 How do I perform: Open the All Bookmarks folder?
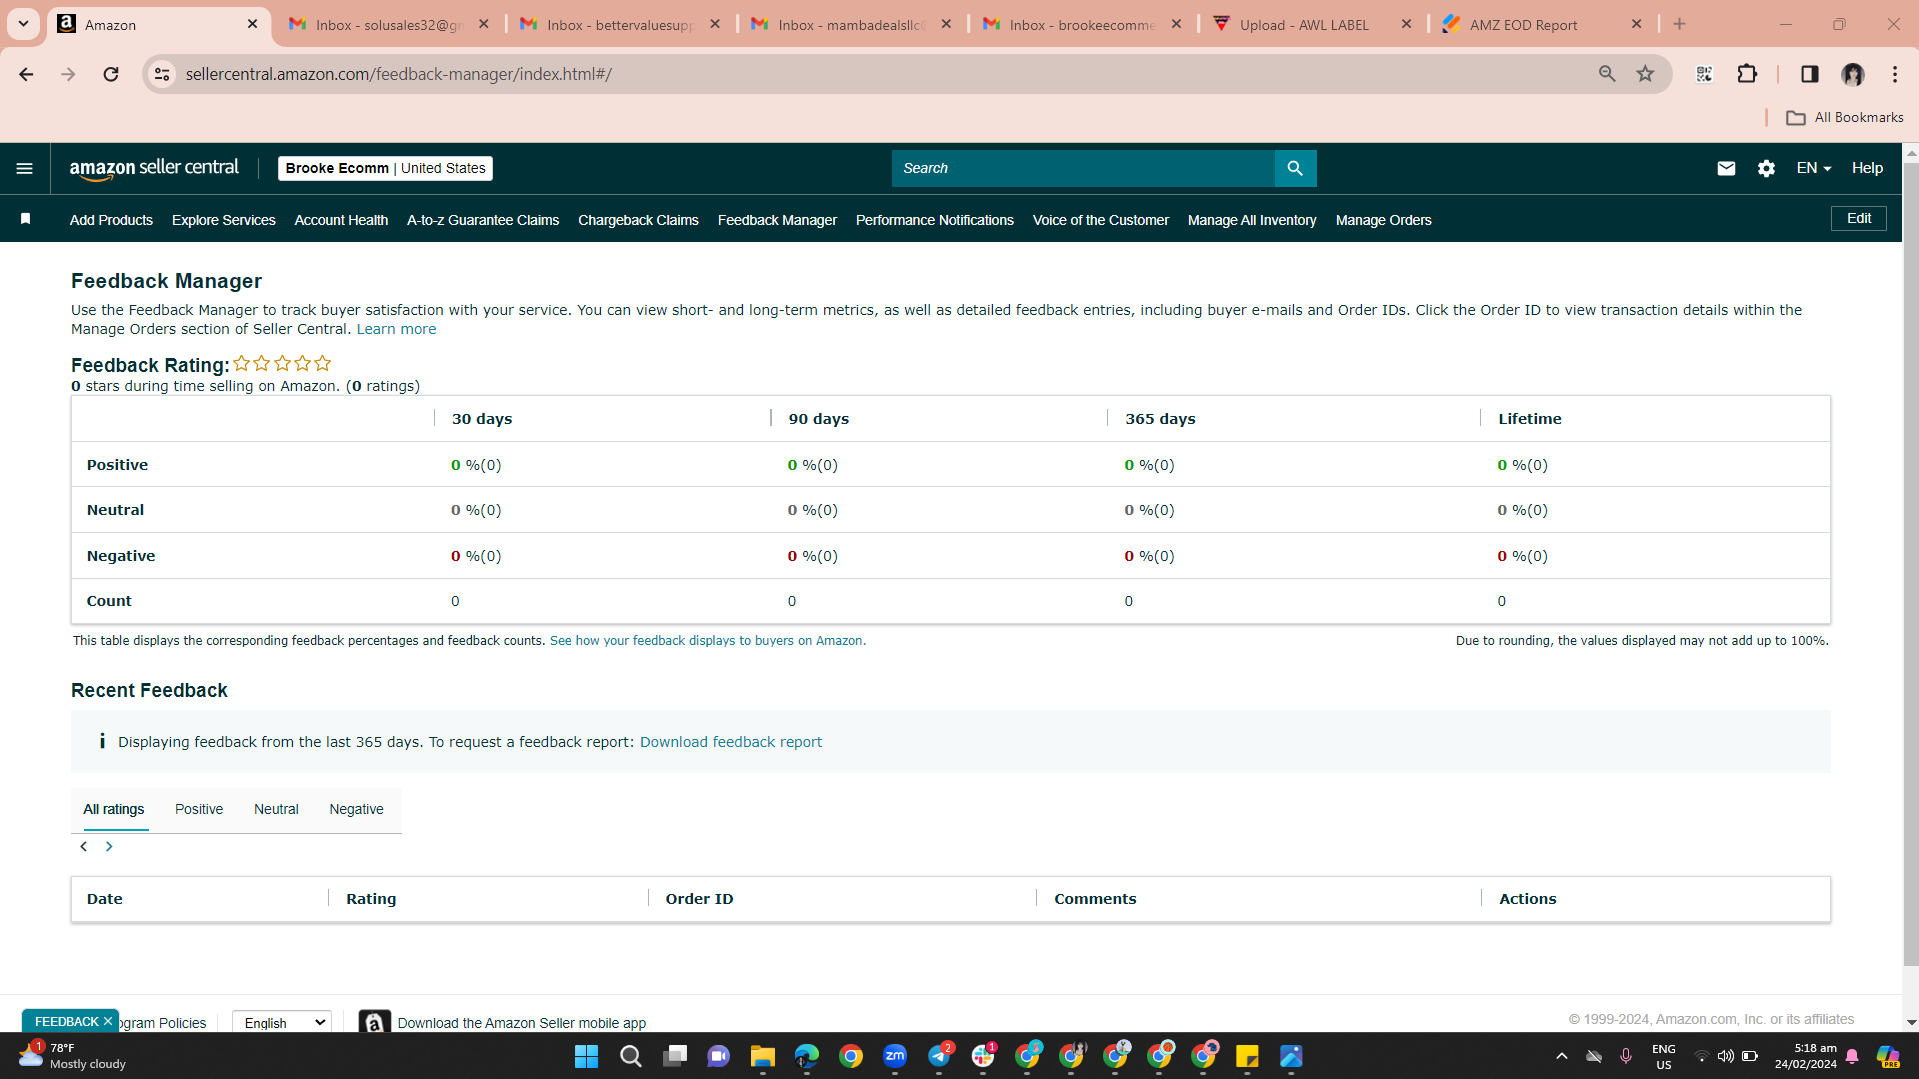coord(1845,118)
